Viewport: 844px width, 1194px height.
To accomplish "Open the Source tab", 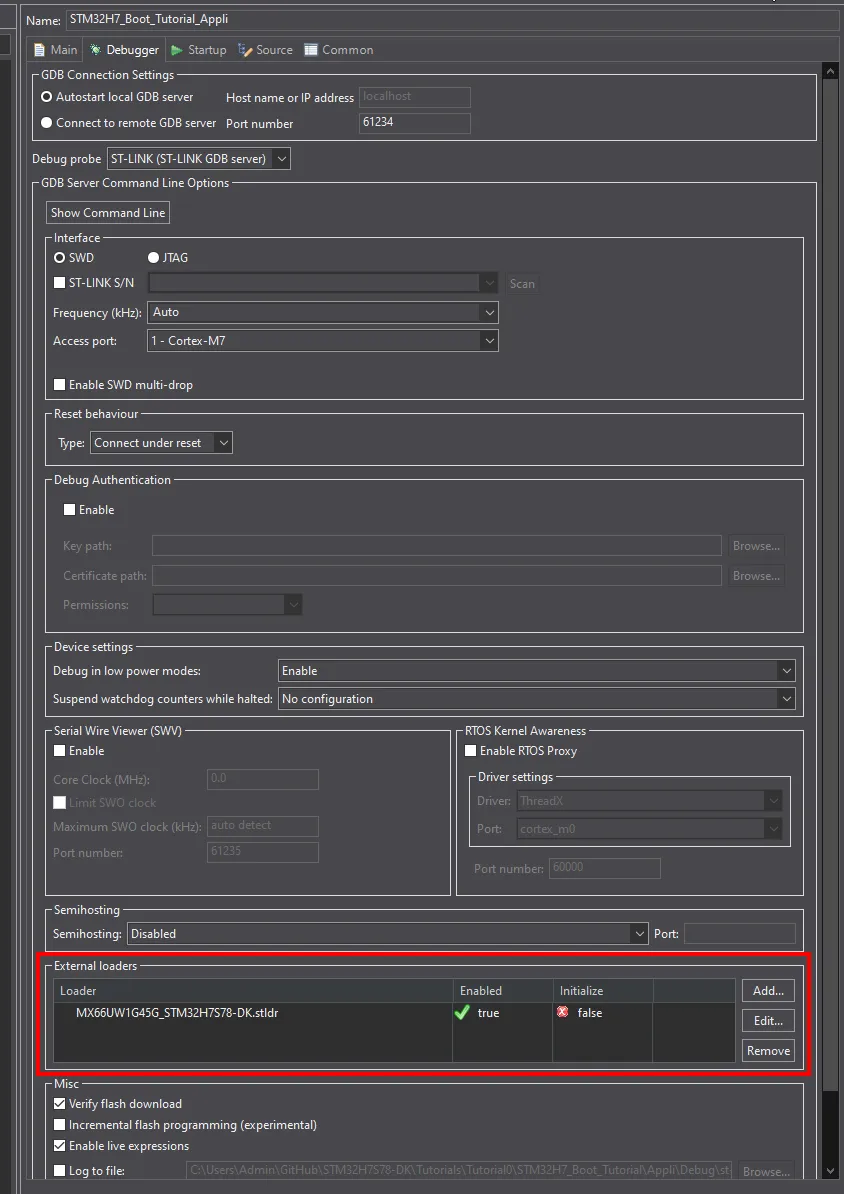I will pyautogui.click(x=266, y=49).
